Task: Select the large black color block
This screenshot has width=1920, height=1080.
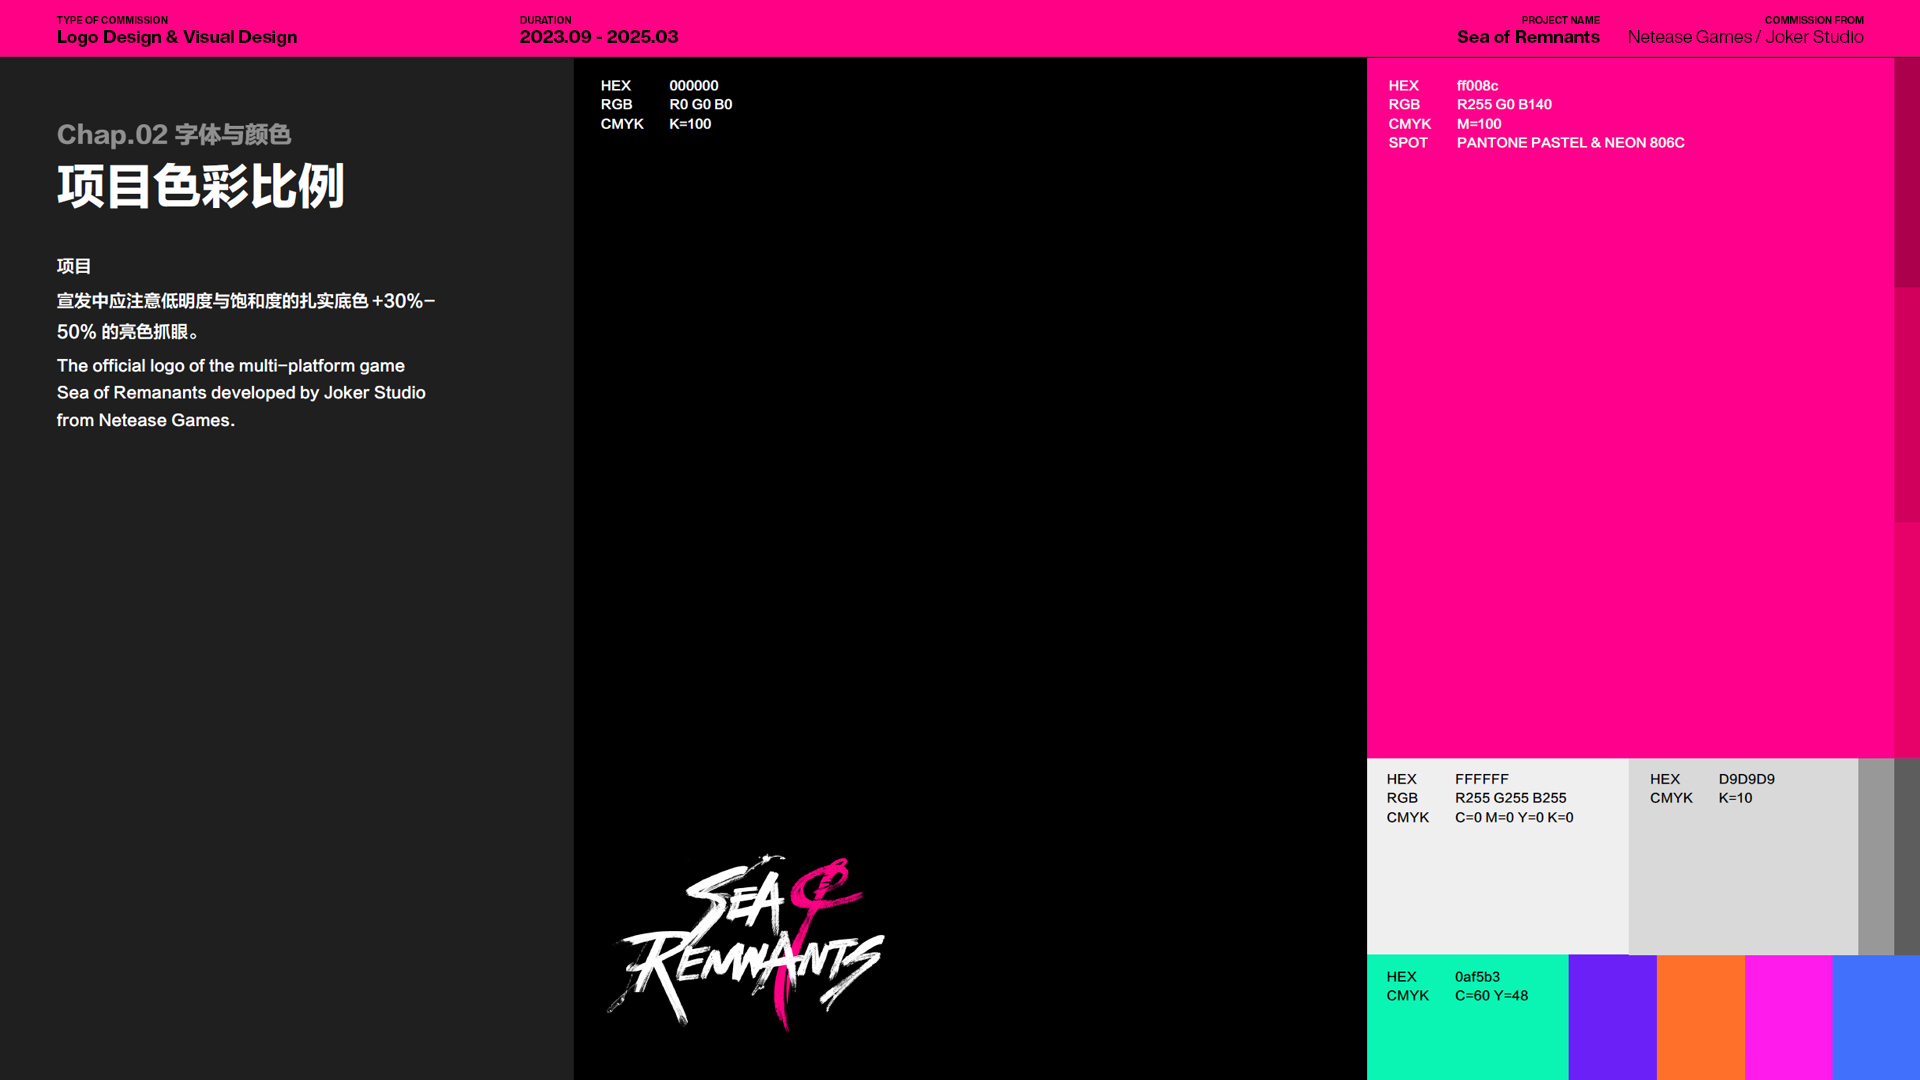Action: (x=970, y=568)
